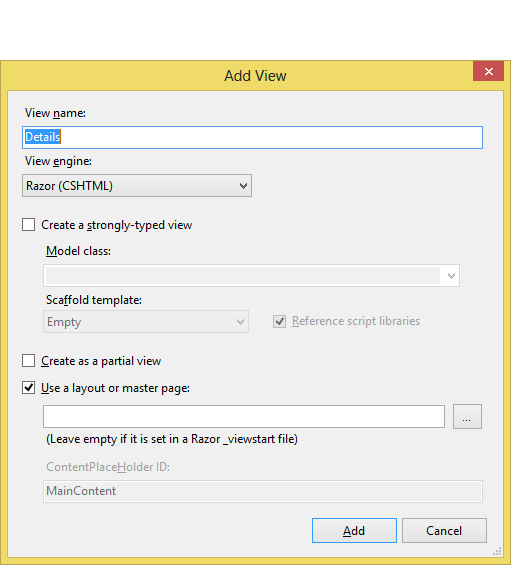
Task: Click the View engine dropdown arrow
Action: 243,186
